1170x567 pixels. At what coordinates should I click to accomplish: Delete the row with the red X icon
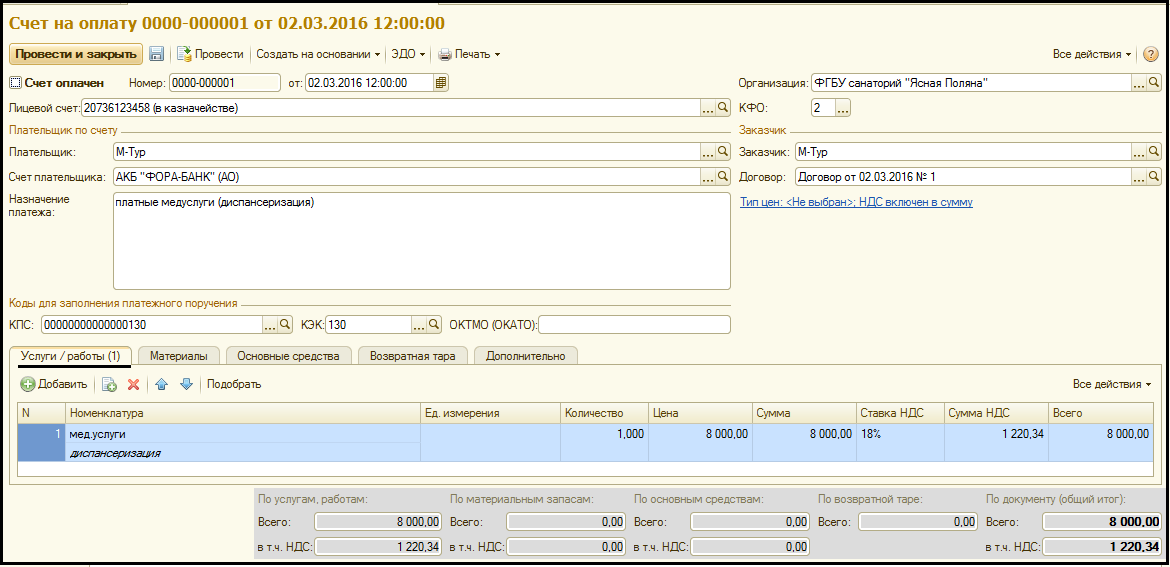[133, 384]
